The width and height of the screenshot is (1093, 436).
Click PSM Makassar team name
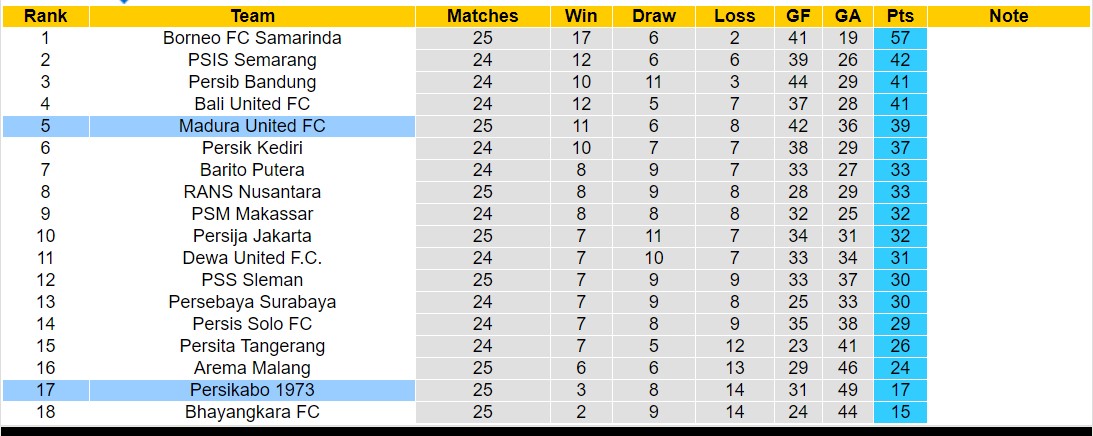[252, 214]
